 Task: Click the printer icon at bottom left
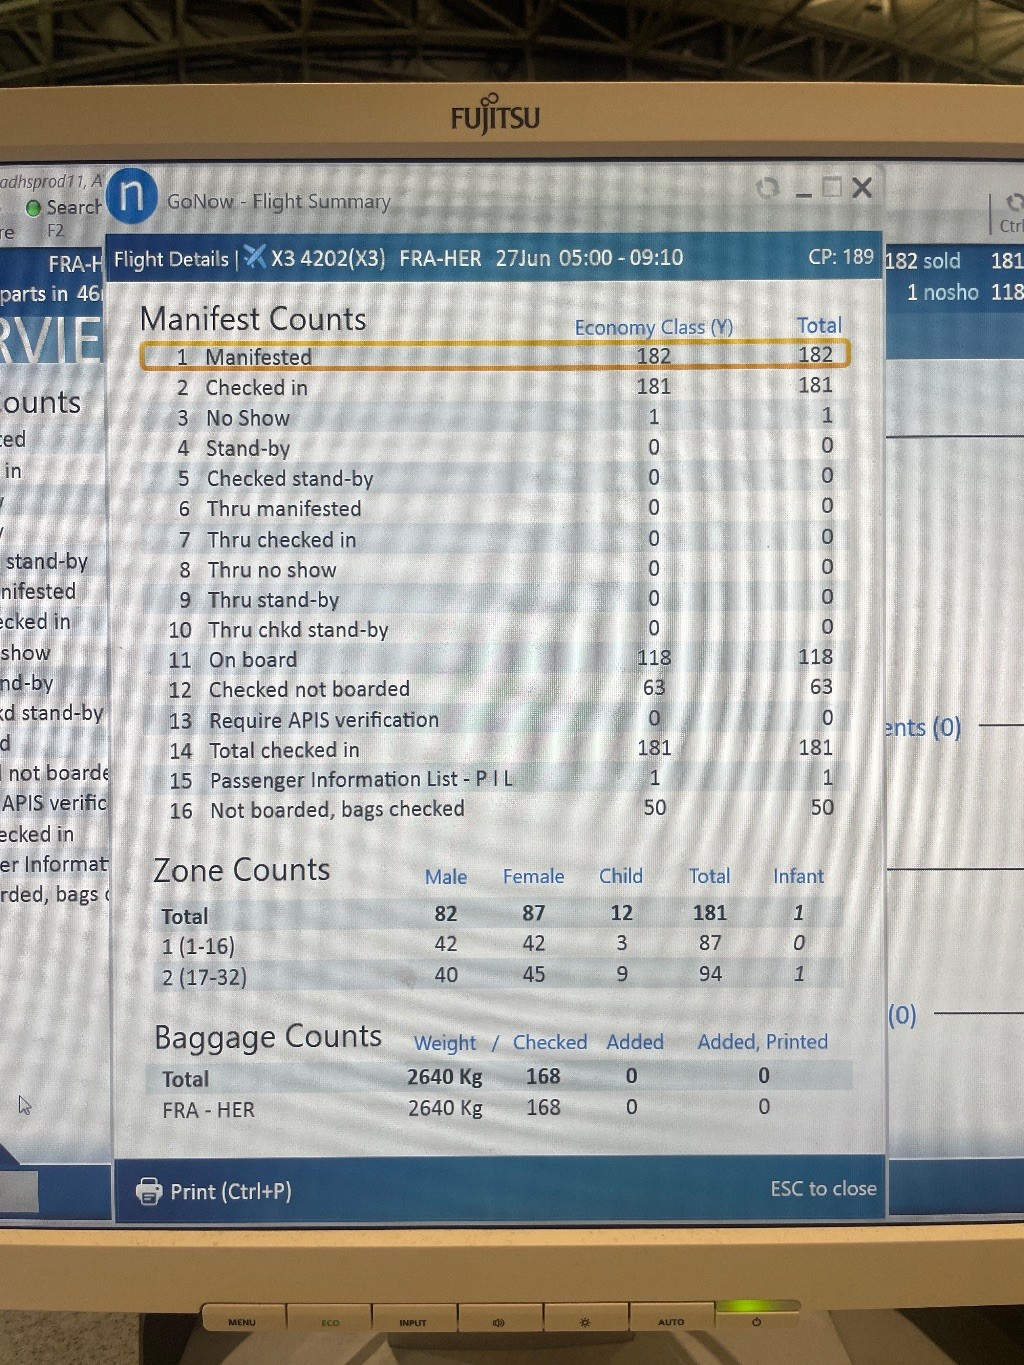[x=149, y=1191]
